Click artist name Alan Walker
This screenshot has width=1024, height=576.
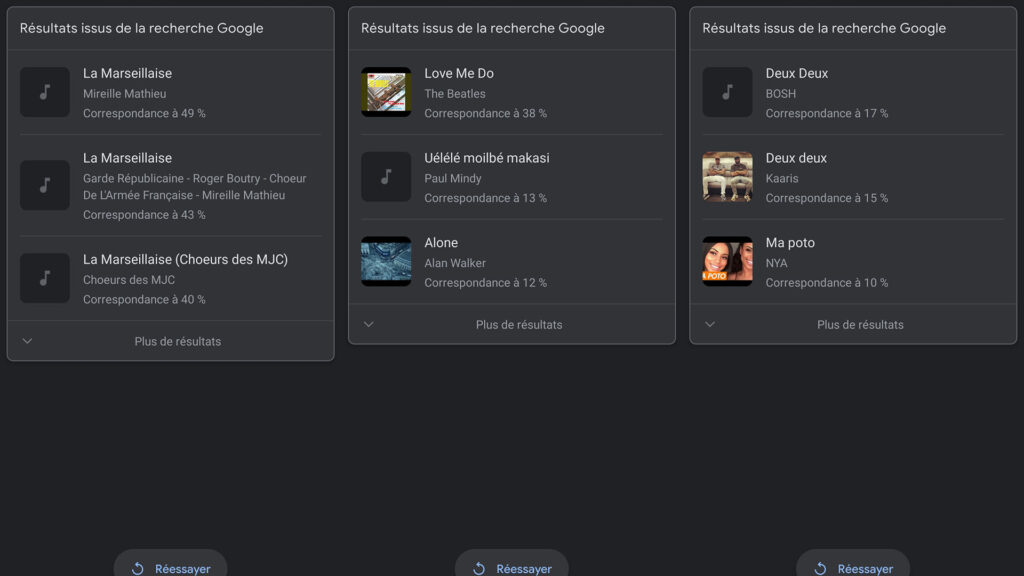pos(455,263)
